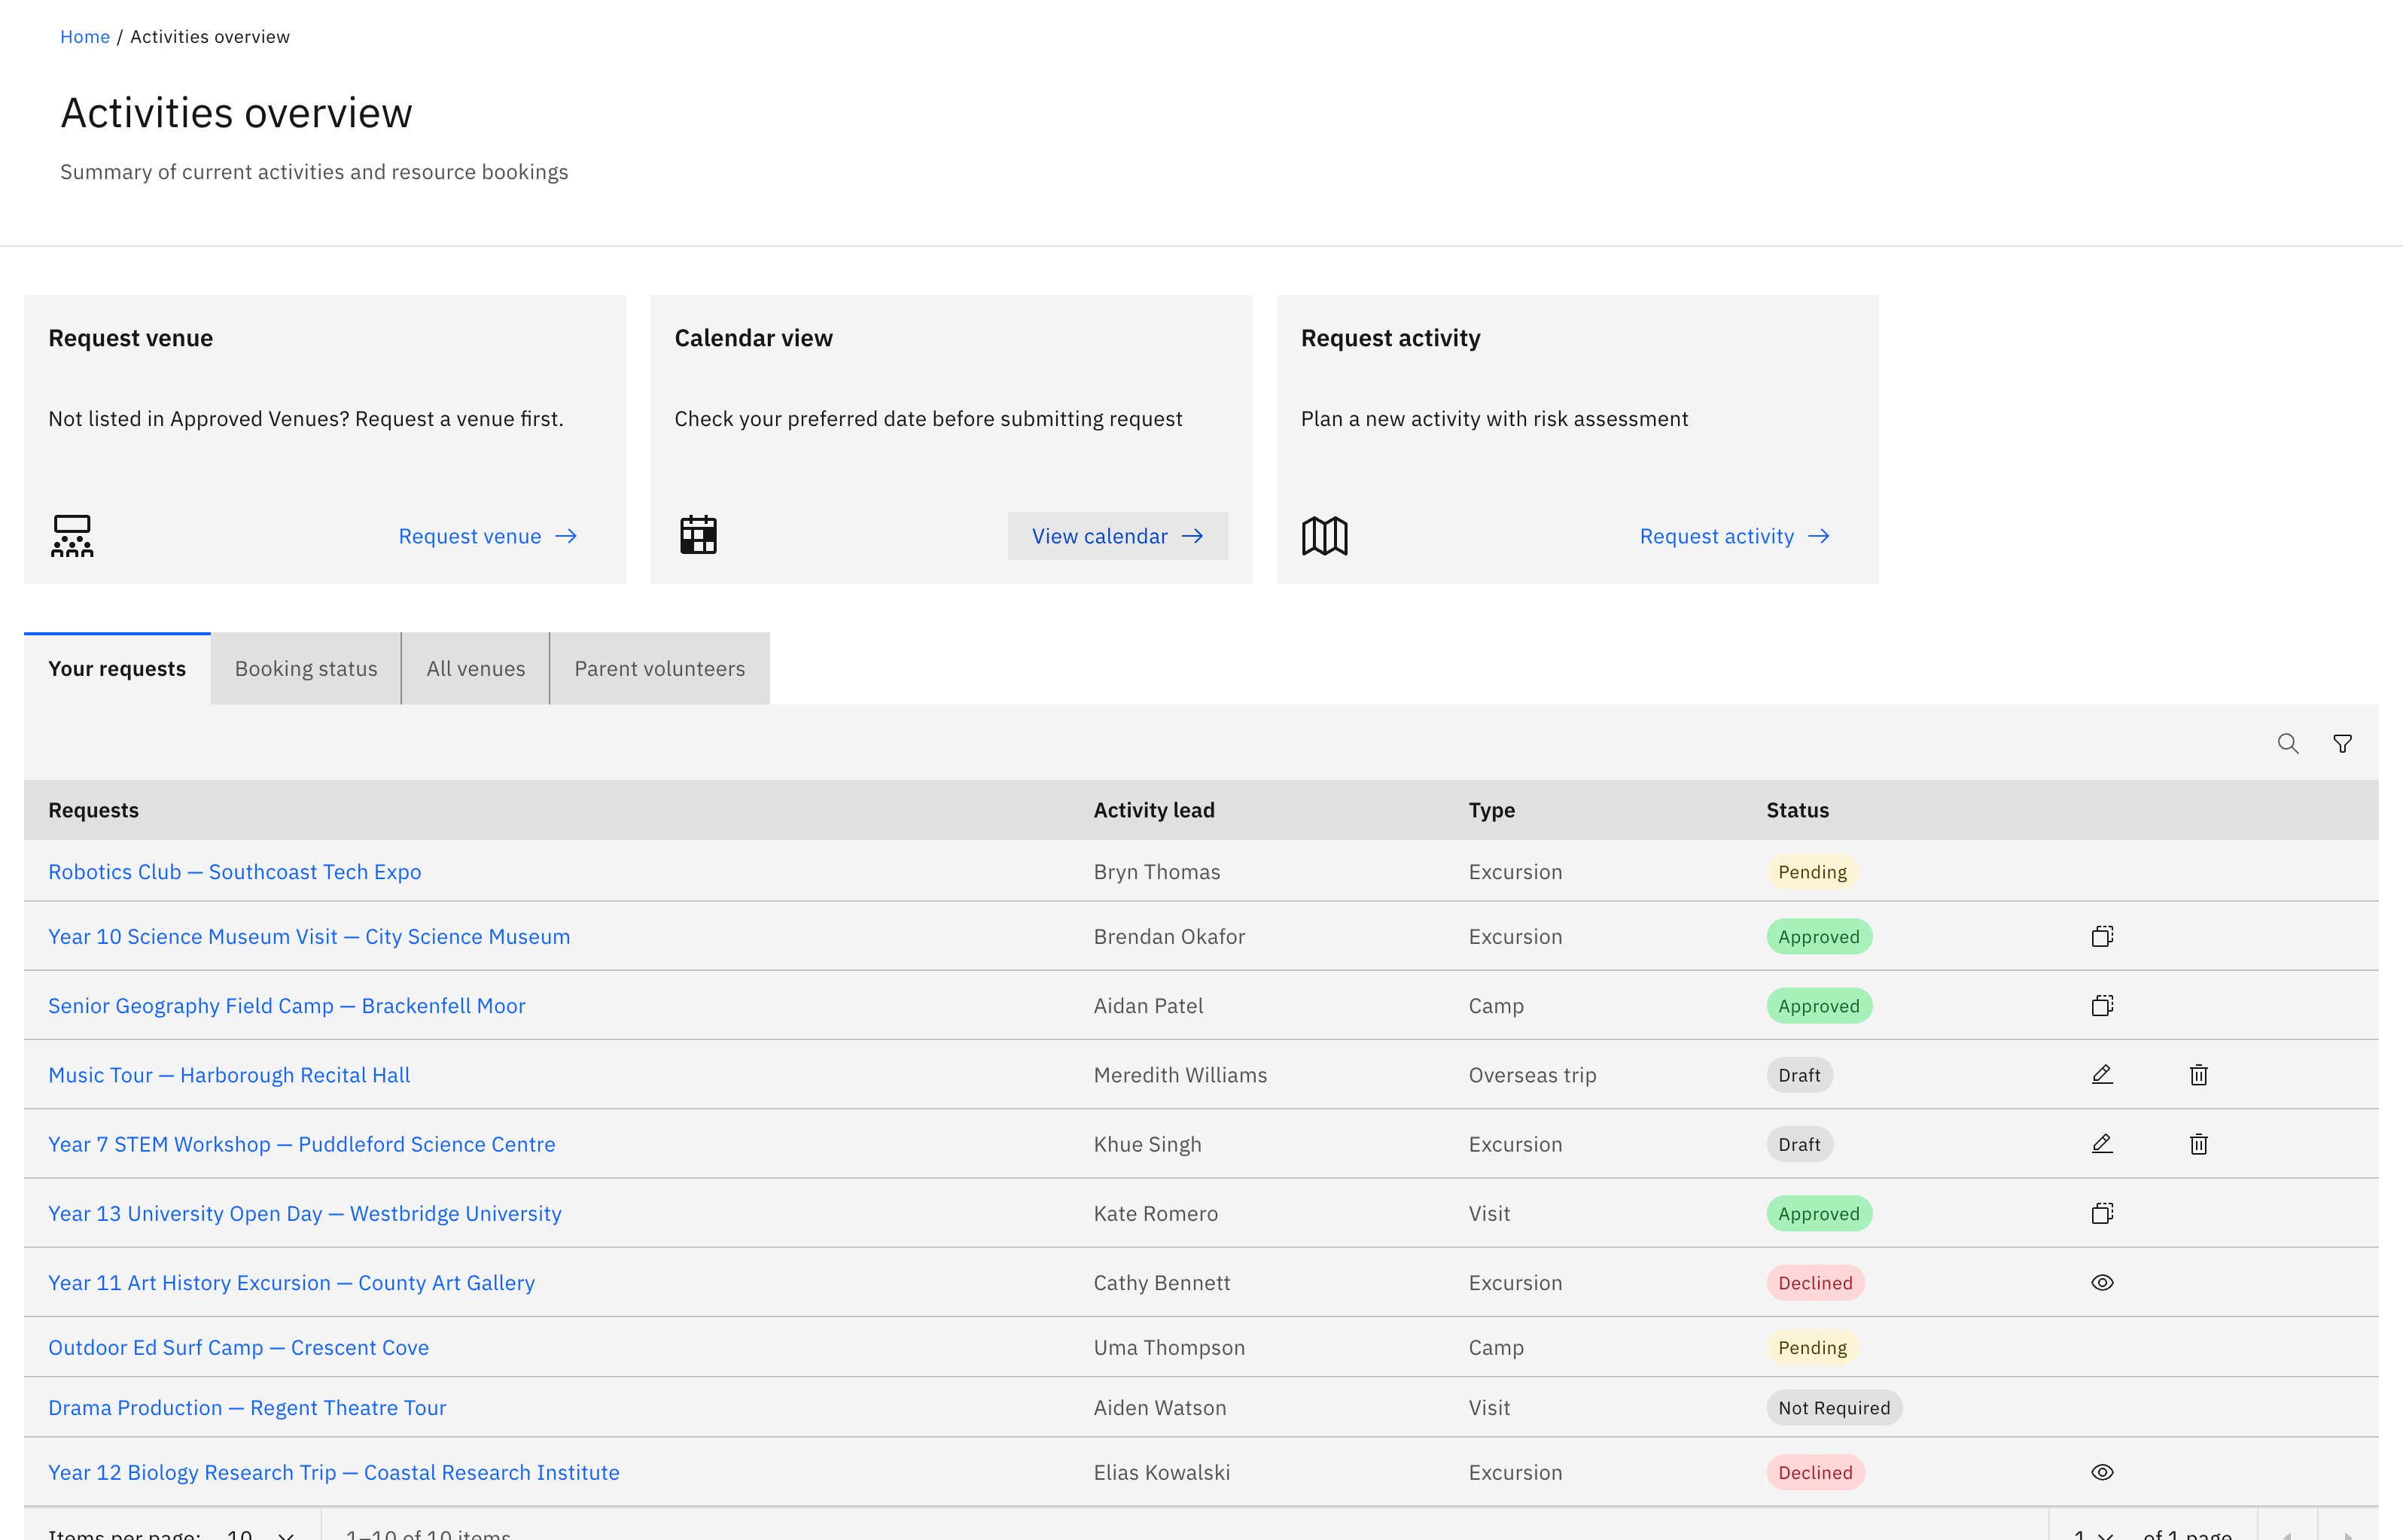Click activity lead Elias Kowalski
The height and width of the screenshot is (1540, 2403).
(x=1161, y=1473)
